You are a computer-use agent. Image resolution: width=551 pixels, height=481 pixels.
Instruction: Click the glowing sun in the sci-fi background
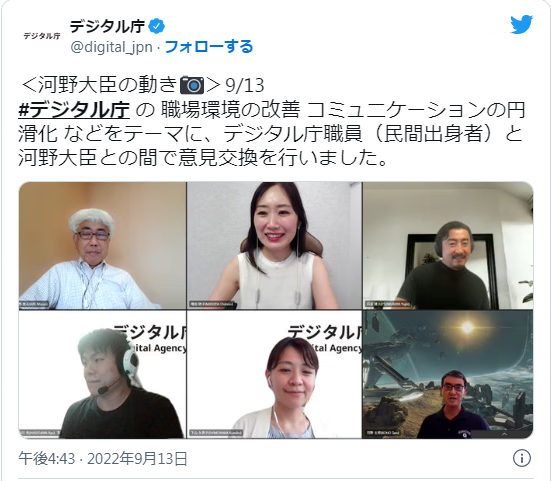(x=467, y=328)
